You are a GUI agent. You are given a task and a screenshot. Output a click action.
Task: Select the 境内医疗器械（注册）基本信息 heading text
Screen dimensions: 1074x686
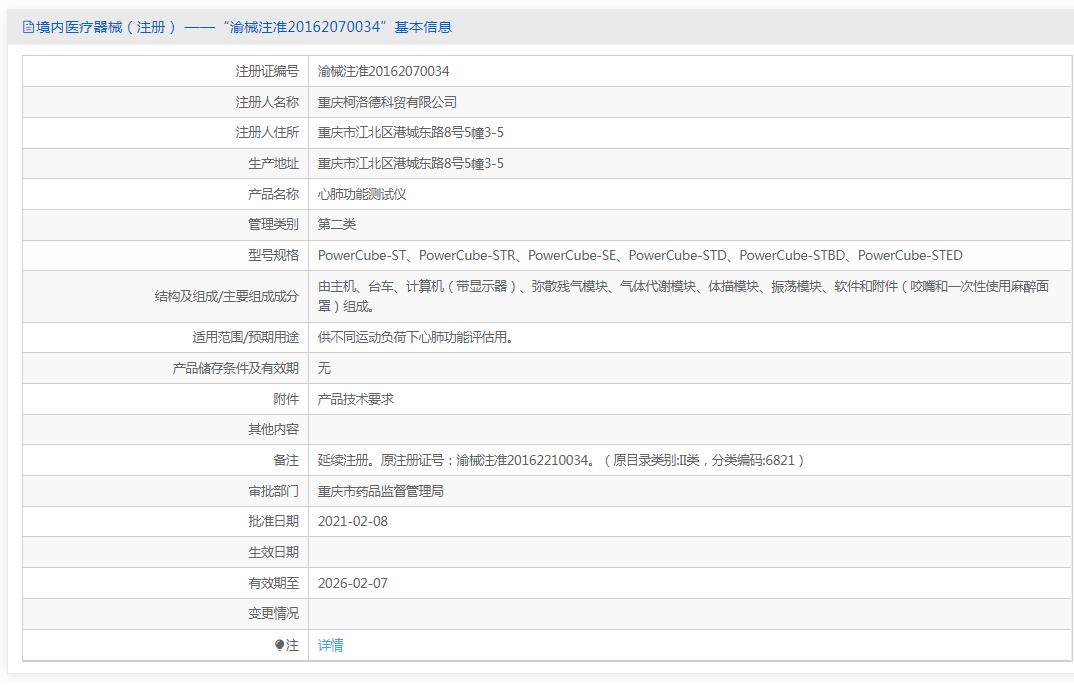point(243,27)
